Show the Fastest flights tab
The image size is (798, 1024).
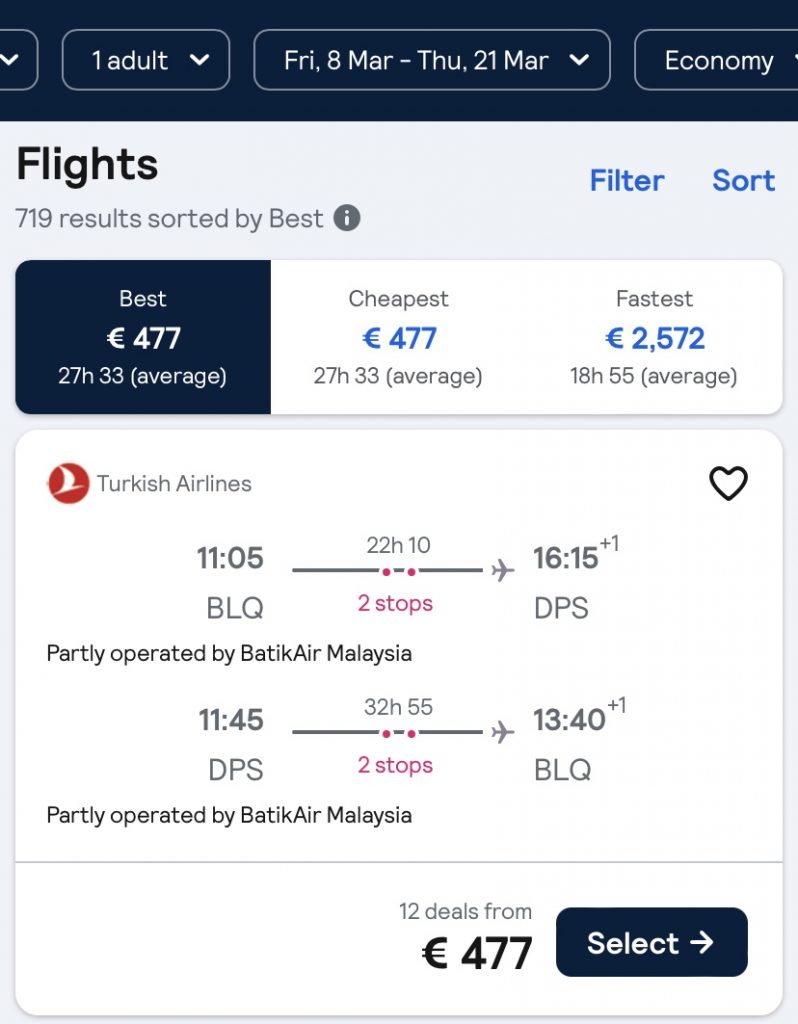[654, 337]
